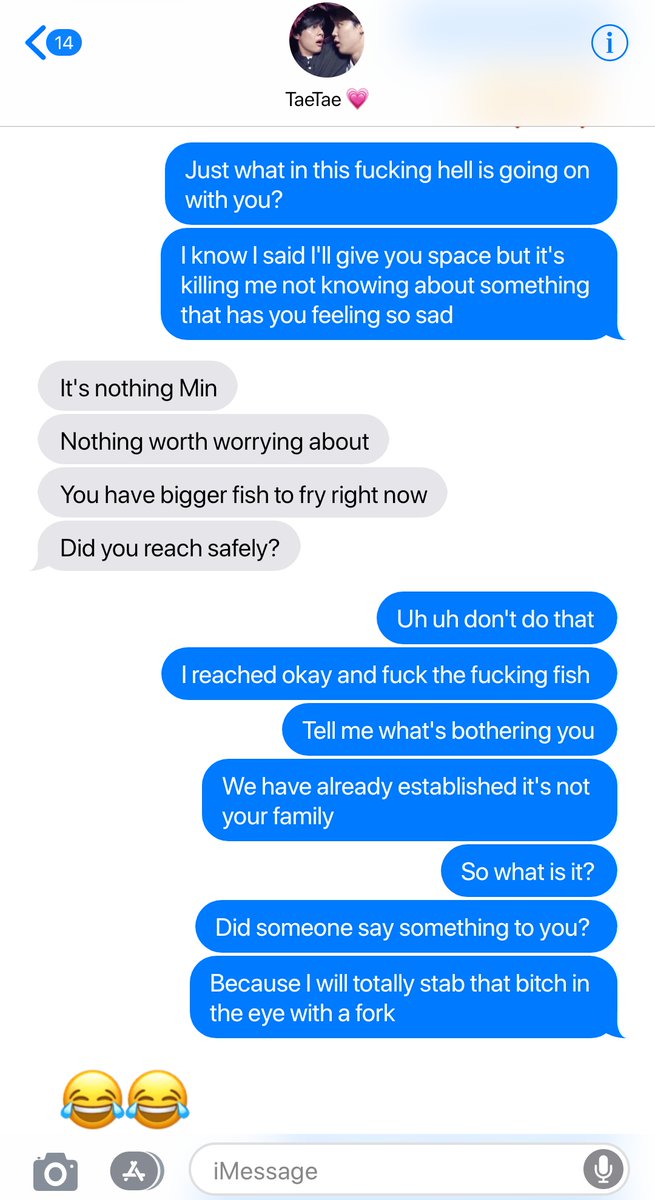Tap the back arrow showing 14 unread
The height and width of the screenshot is (1200, 655).
coord(54,43)
